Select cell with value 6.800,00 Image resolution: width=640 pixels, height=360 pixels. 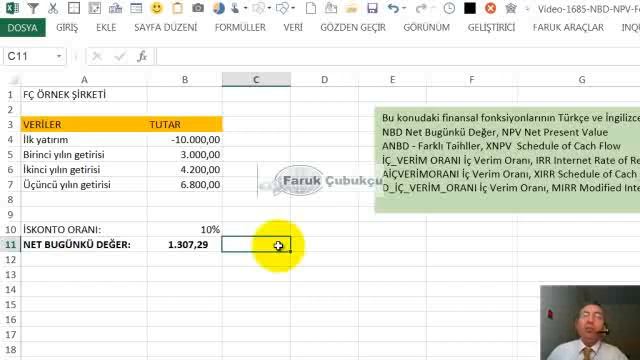coord(185,184)
